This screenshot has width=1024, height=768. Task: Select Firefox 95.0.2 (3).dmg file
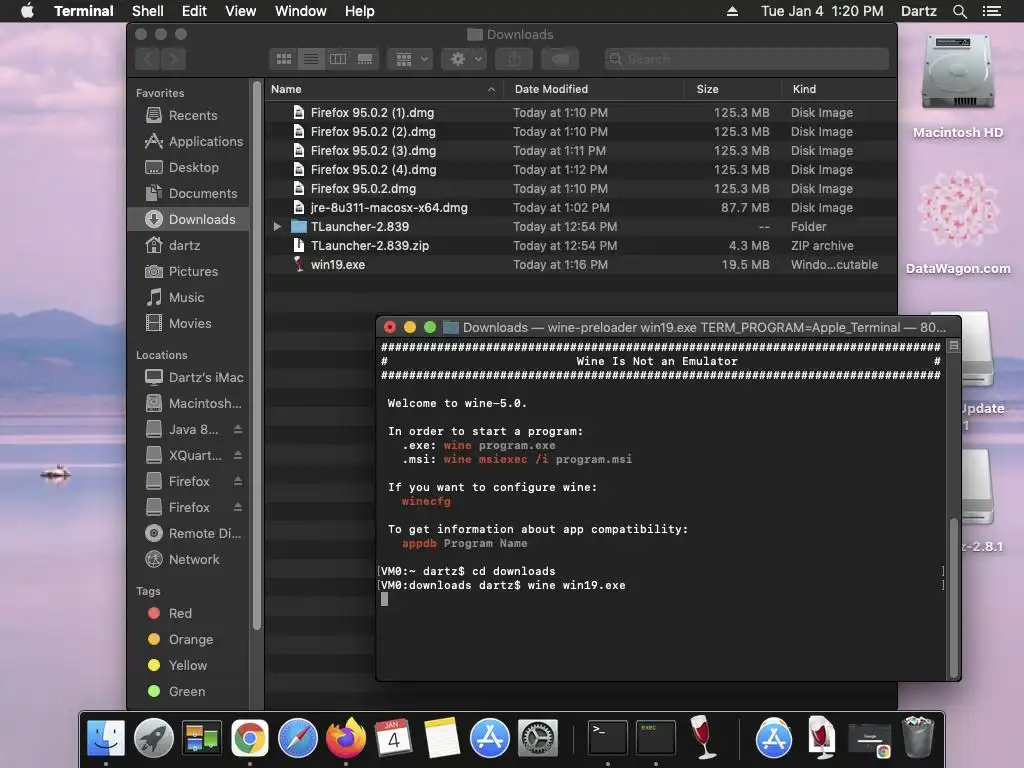pos(581,150)
